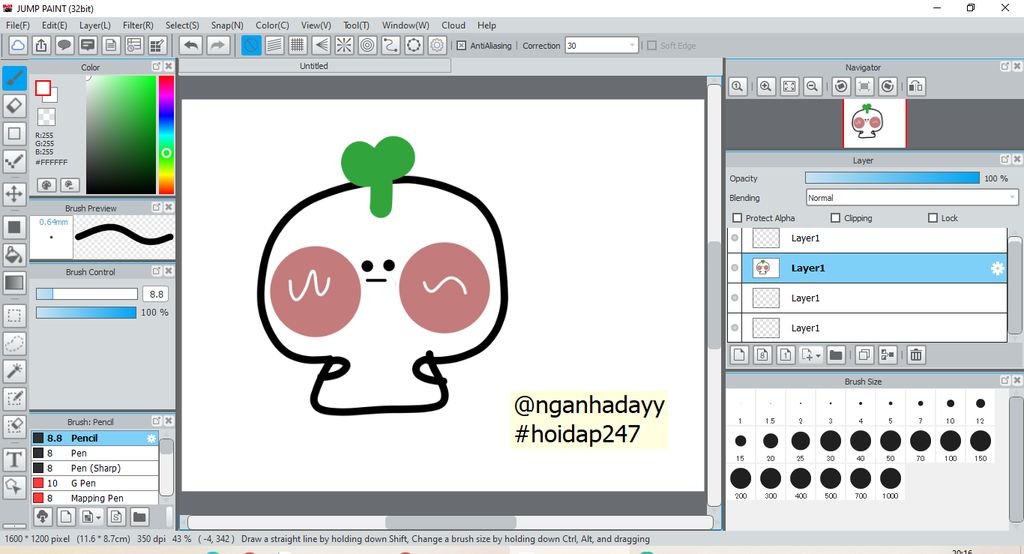Click the transparent color swatch

(46, 117)
